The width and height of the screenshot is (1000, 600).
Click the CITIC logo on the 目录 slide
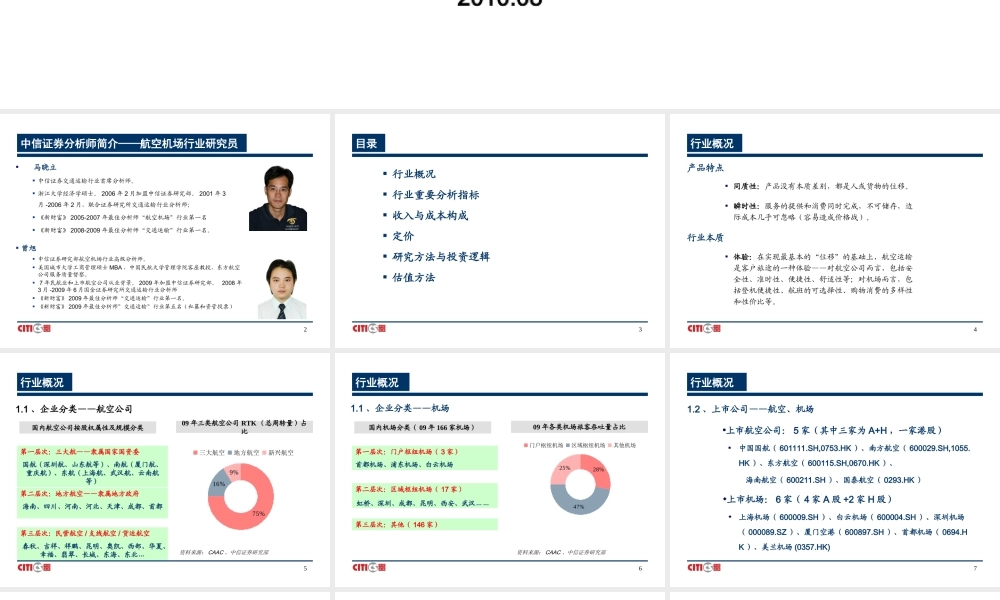[368, 327]
